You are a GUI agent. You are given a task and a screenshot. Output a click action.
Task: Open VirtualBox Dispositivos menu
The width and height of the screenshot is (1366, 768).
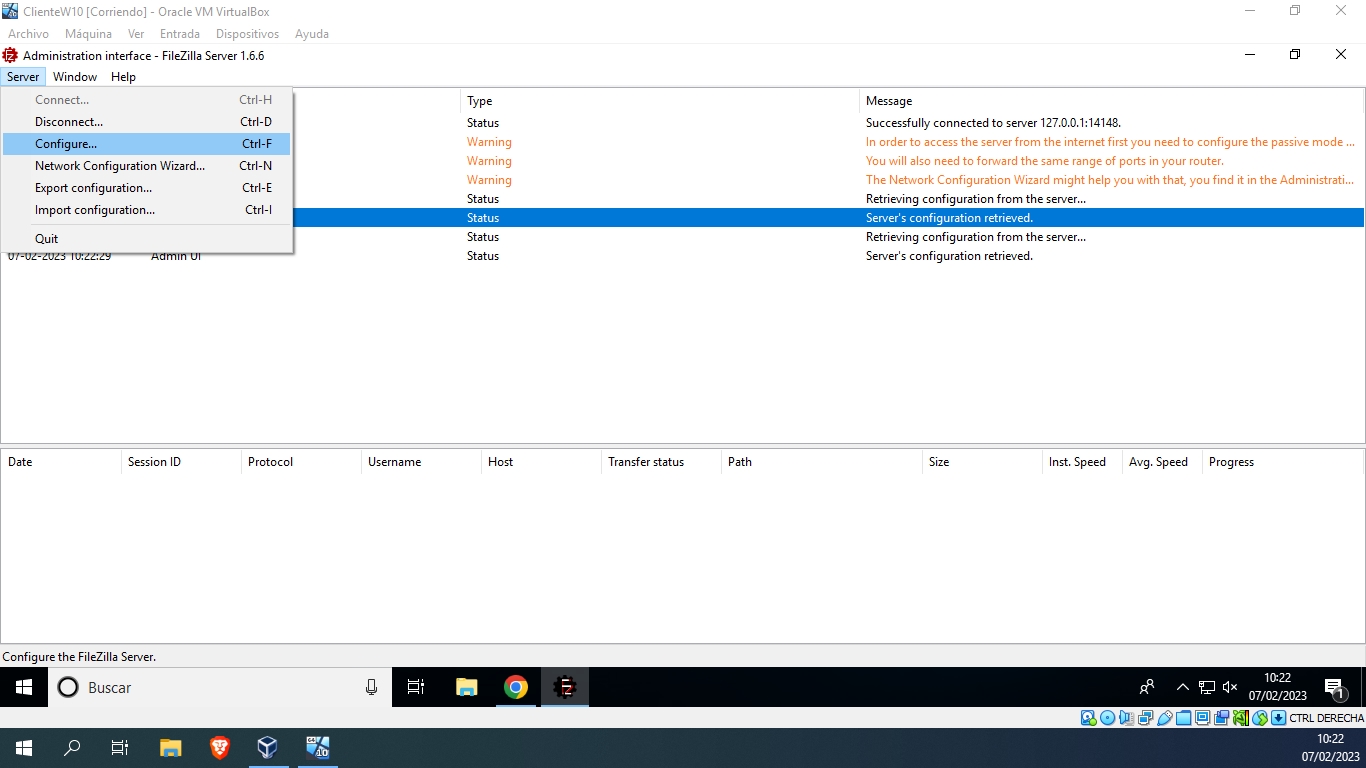click(x=247, y=34)
